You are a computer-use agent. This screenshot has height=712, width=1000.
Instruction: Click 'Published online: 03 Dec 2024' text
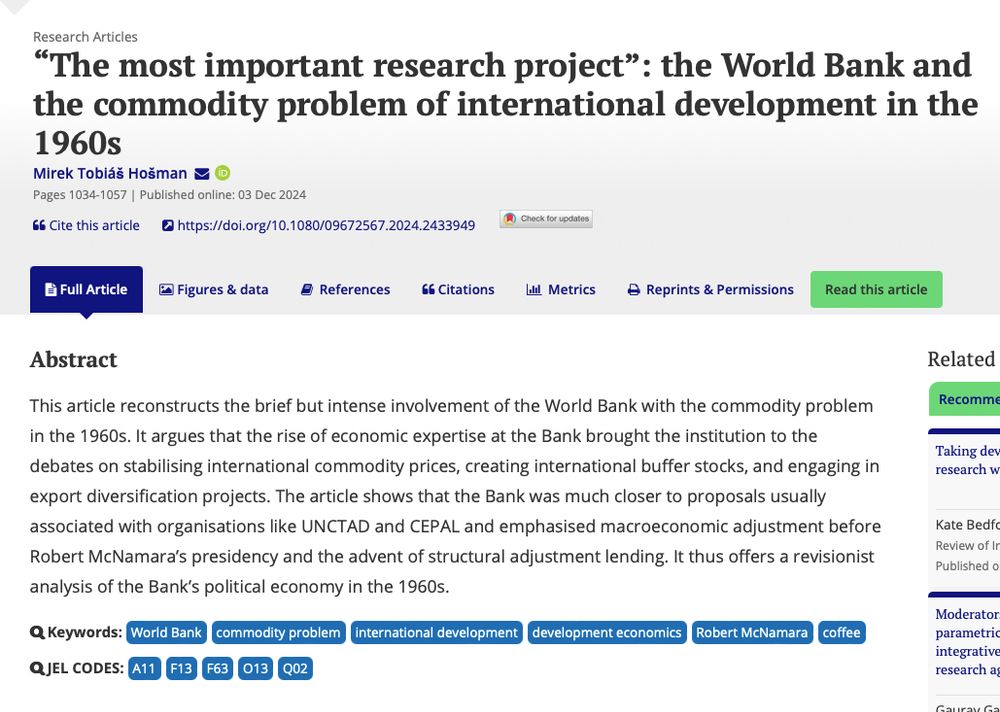click(x=223, y=195)
